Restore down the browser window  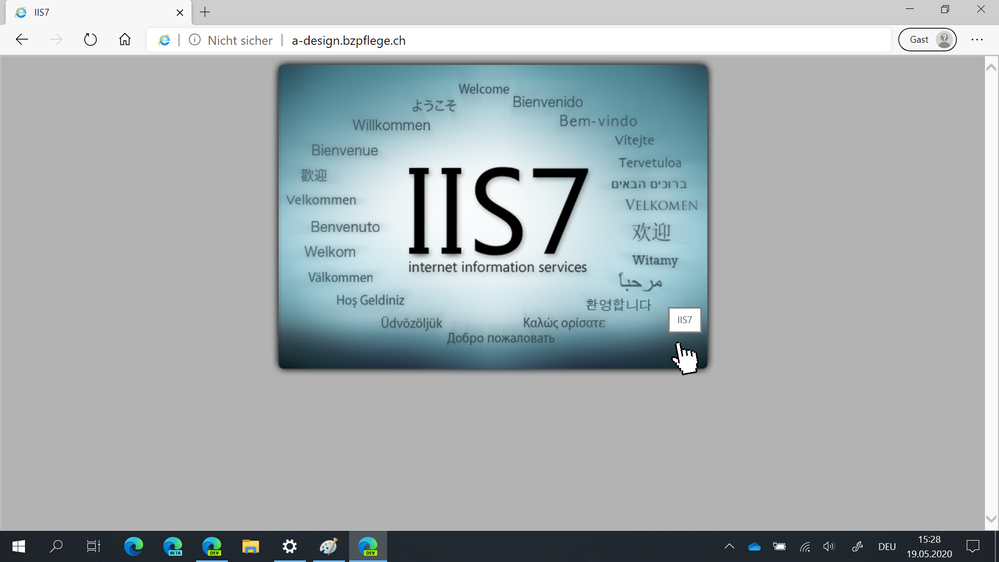coord(945,9)
